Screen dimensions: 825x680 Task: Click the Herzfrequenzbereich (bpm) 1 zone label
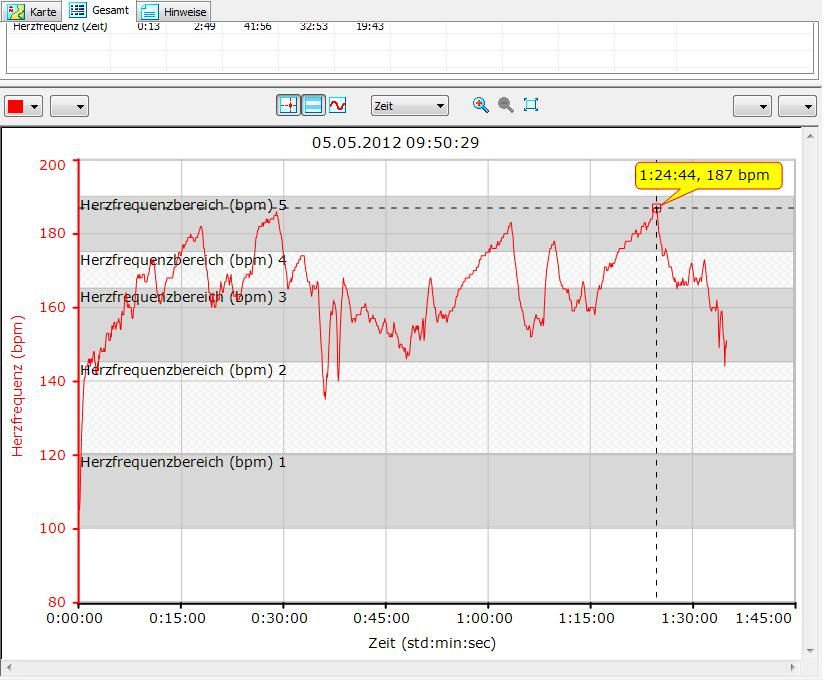click(x=183, y=462)
